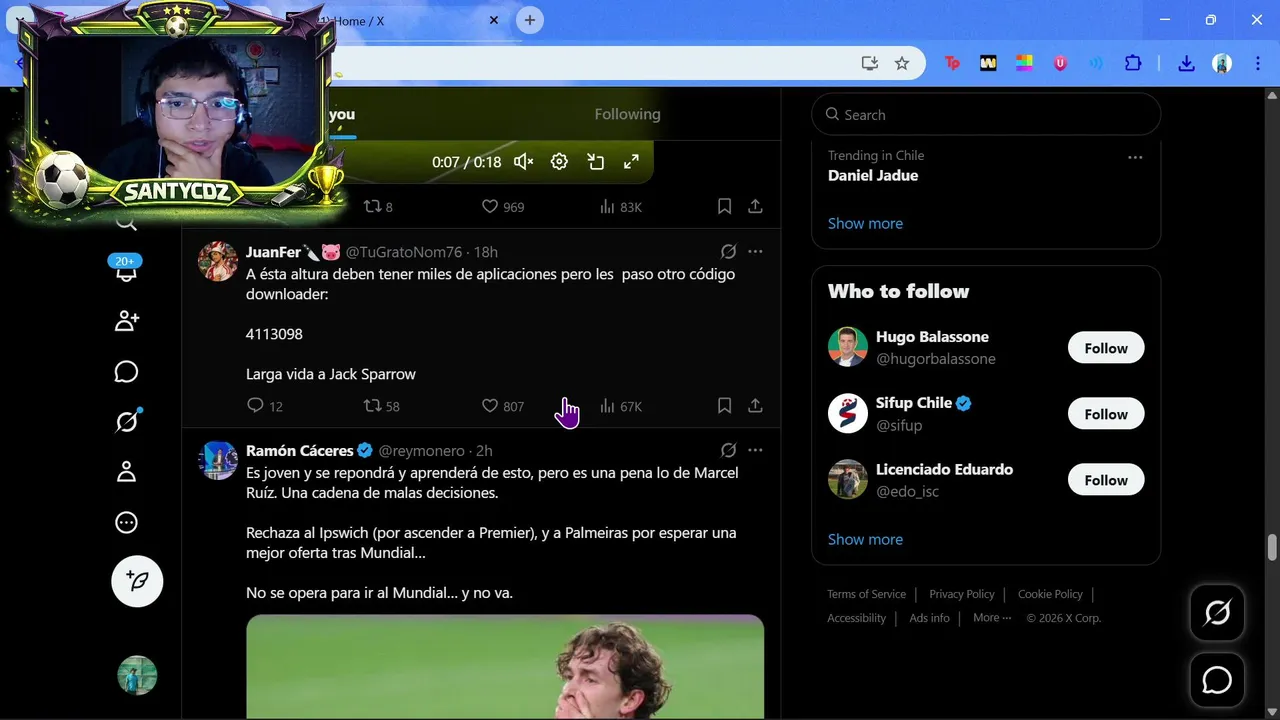Open Terms of Service link
The width and height of the screenshot is (1280, 720).
coord(866,594)
